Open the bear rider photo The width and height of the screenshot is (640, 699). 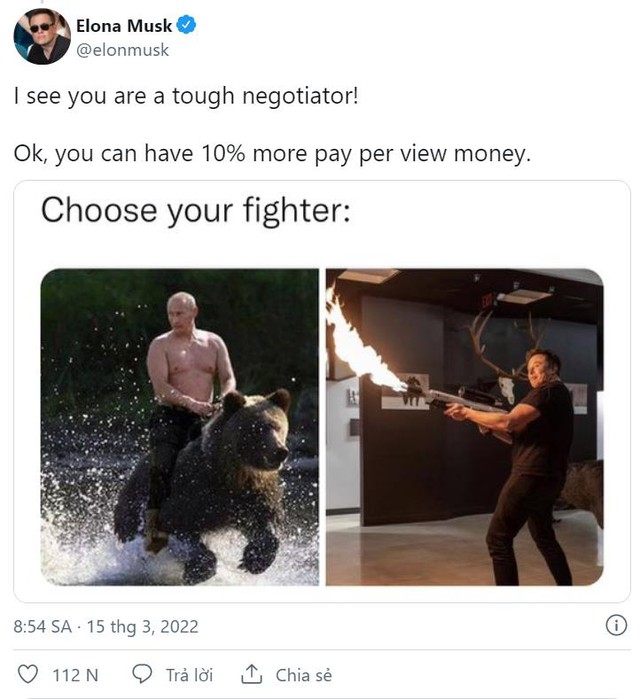[x=180, y=427]
